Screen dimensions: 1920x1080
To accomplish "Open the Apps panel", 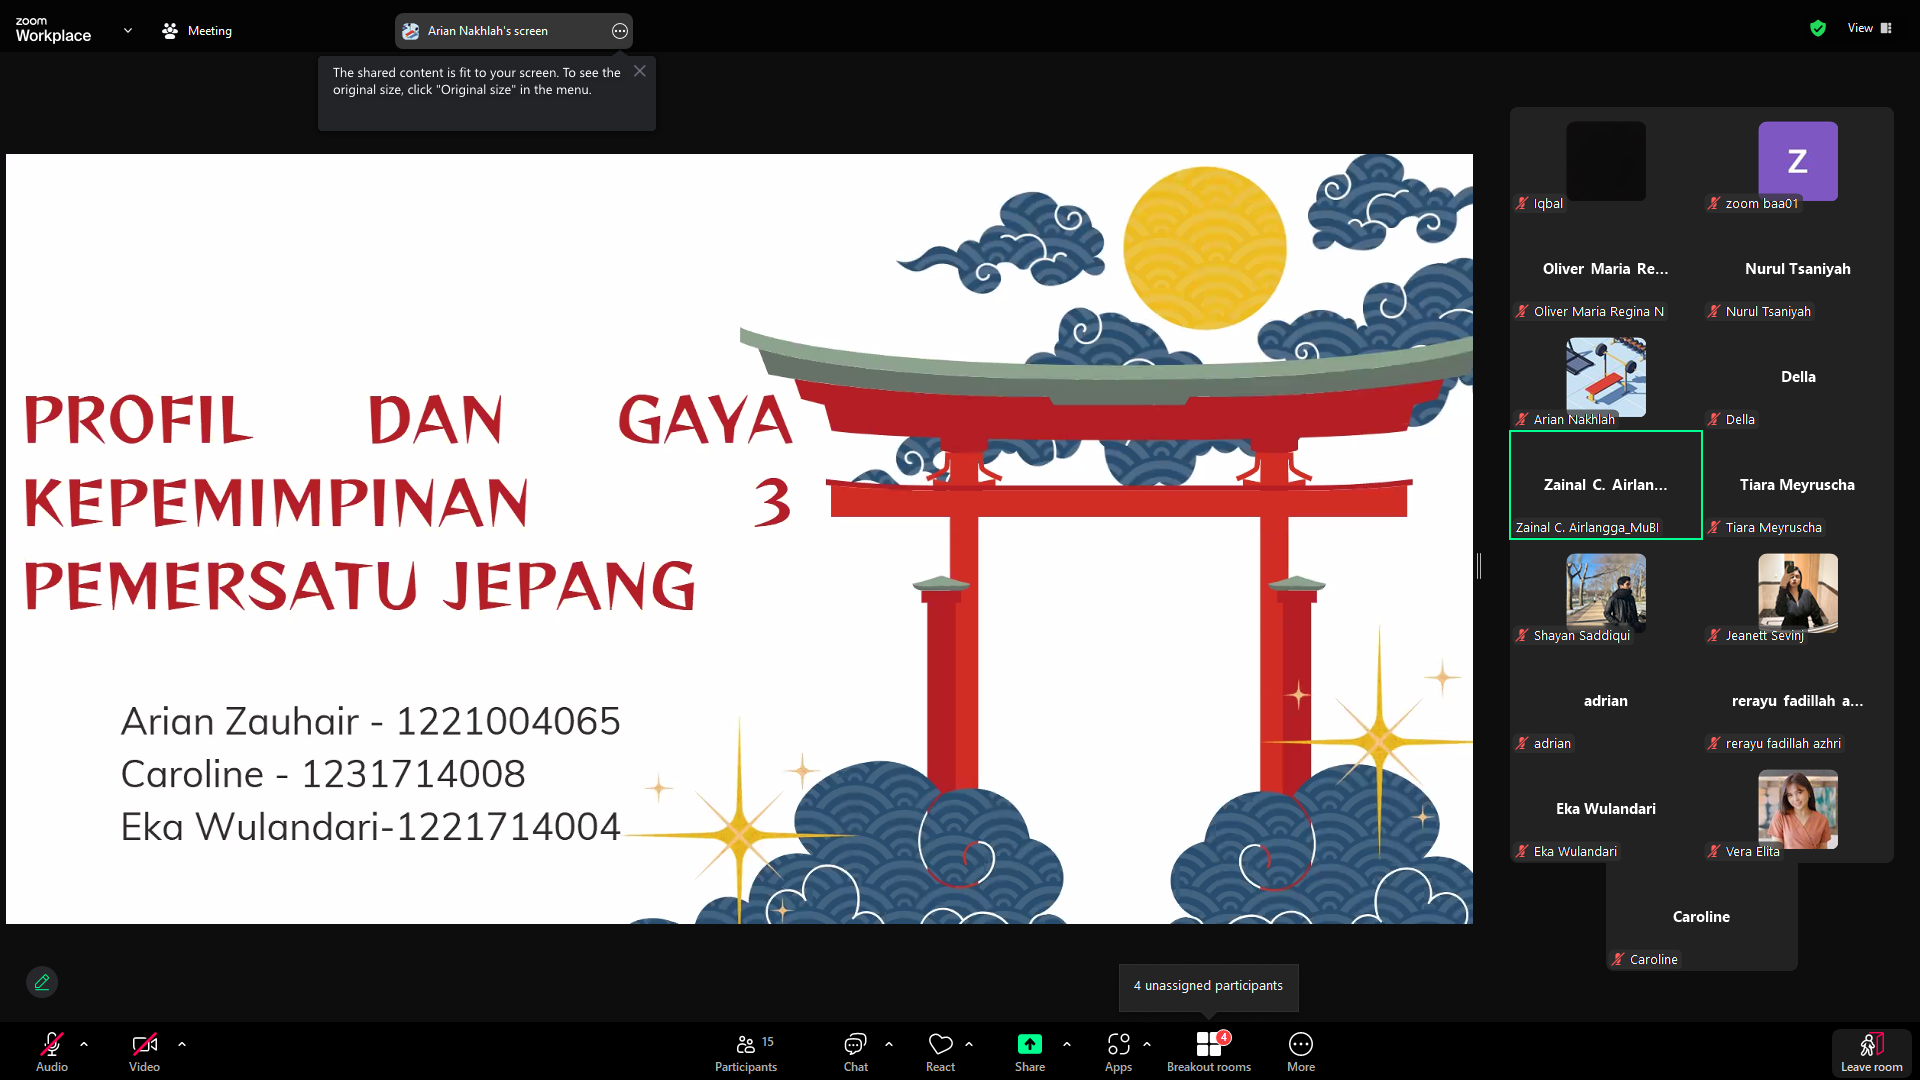I will click(x=1118, y=1051).
